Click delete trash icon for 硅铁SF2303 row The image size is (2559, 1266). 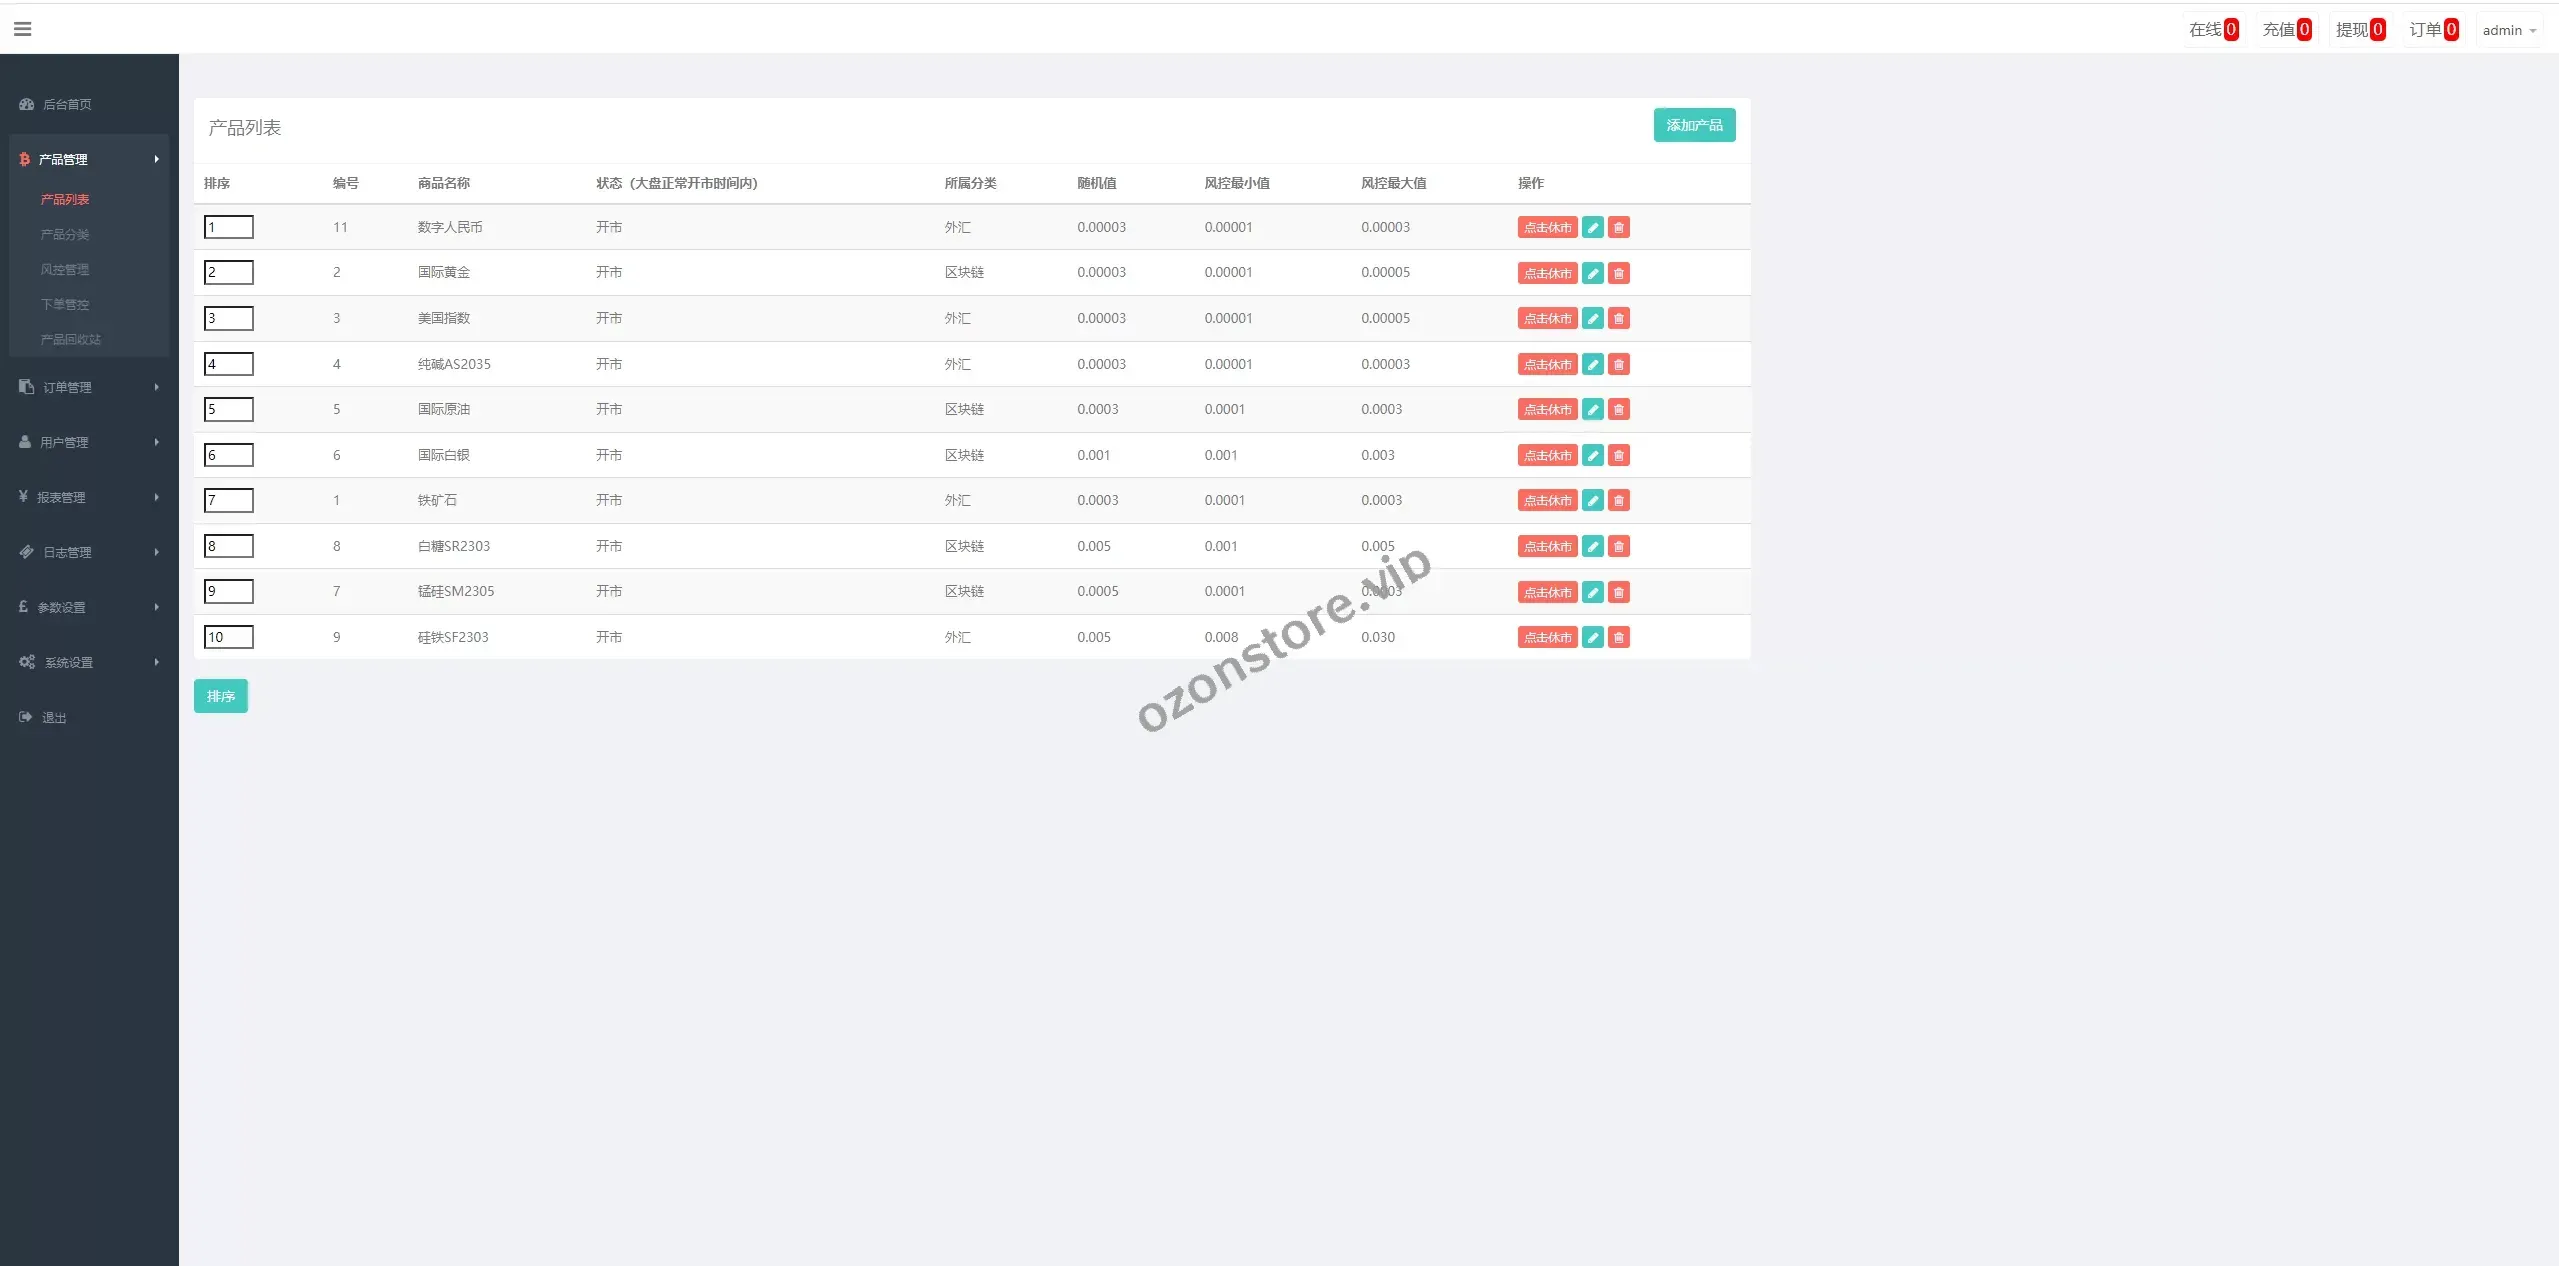pyautogui.click(x=1618, y=638)
